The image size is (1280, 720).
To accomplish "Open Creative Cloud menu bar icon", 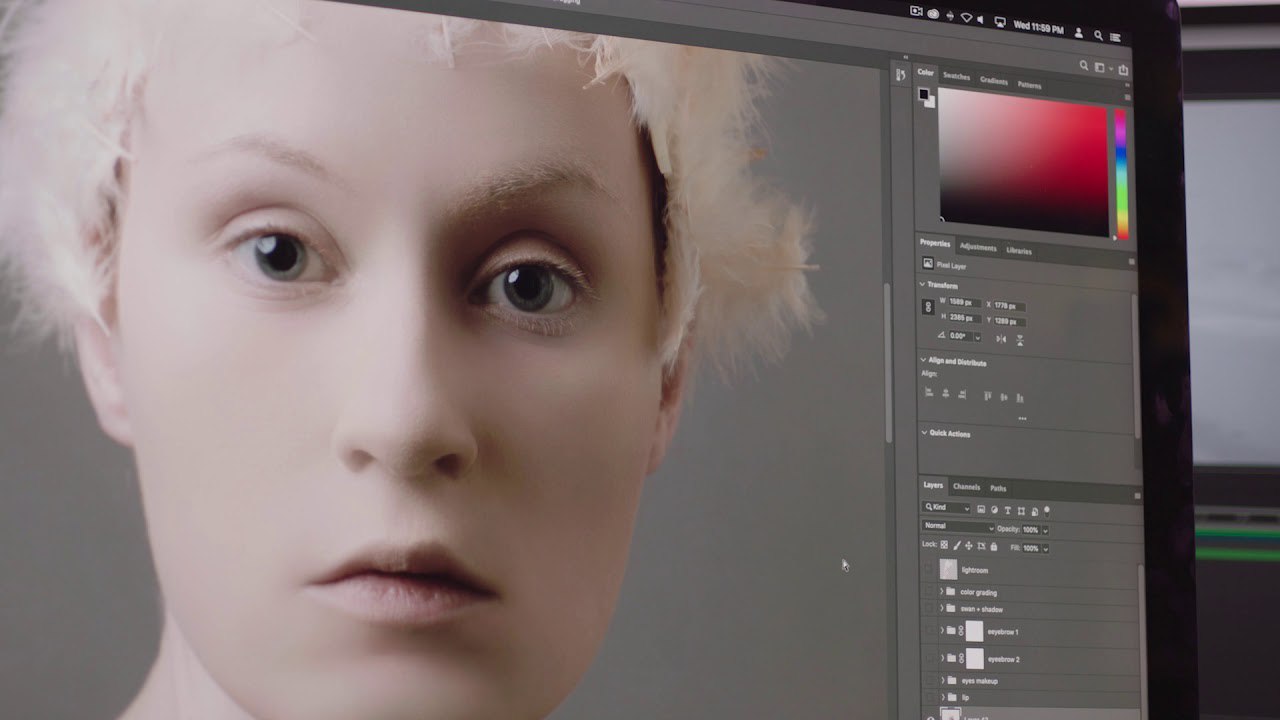I will click(934, 13).
